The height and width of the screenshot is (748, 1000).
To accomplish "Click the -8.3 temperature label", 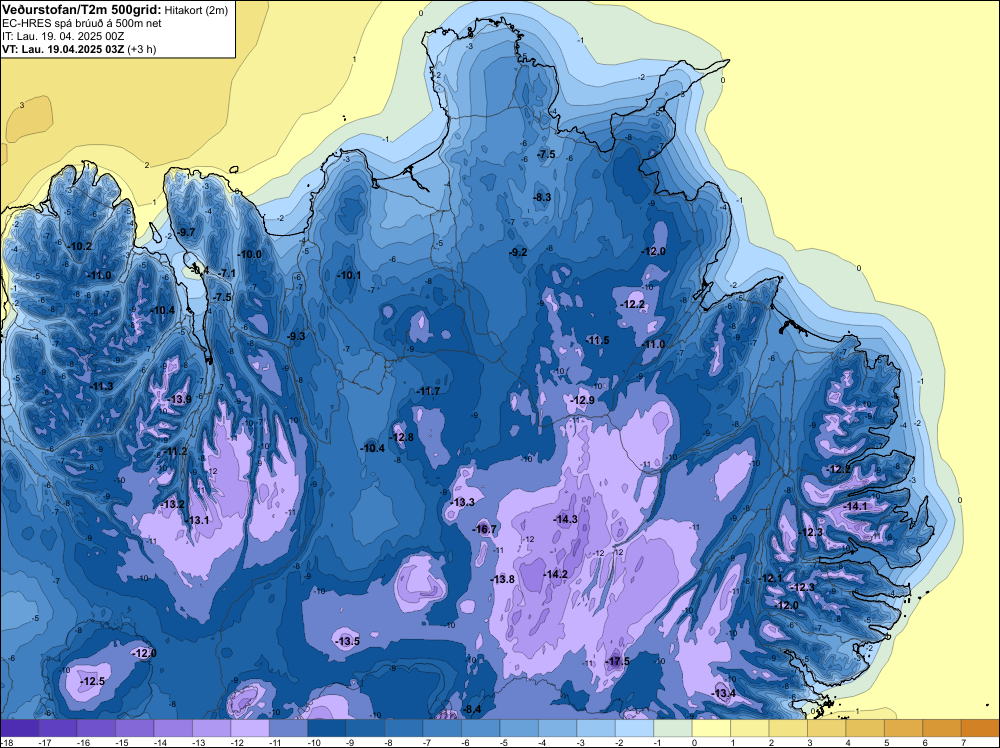I will click(542, 197).
